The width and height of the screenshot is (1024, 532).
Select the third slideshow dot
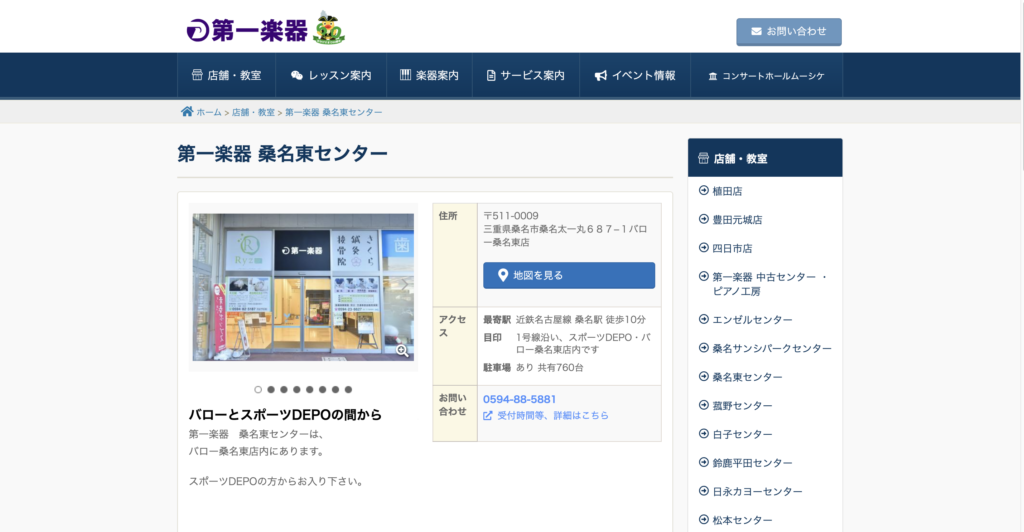(283, 390)
